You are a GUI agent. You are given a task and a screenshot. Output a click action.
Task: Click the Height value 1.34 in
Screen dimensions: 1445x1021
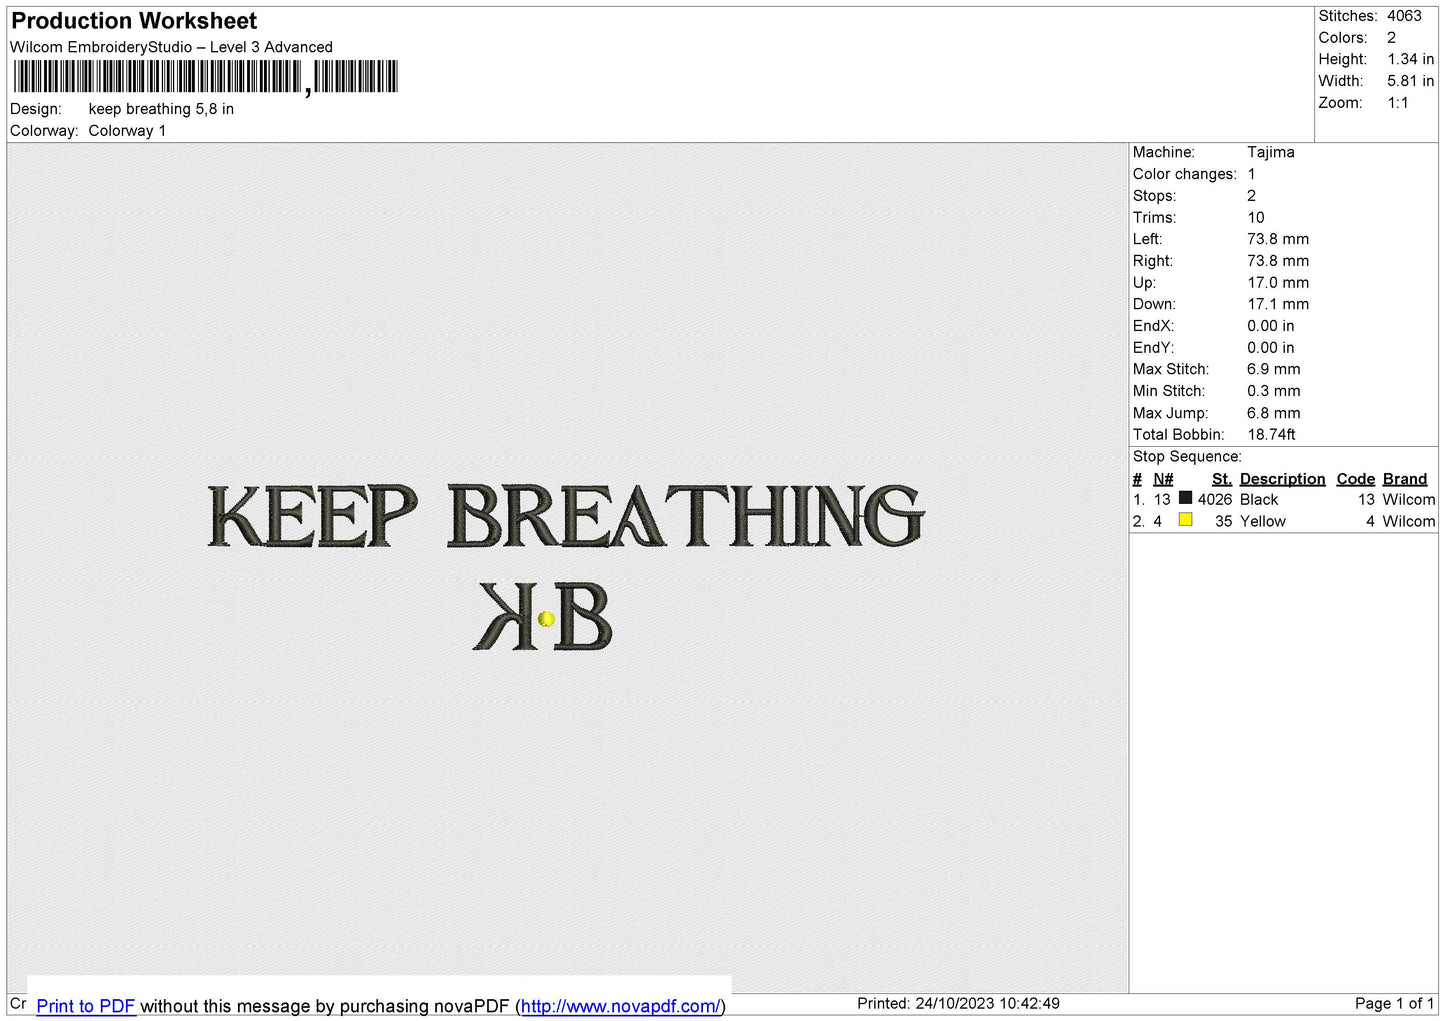(1410, 59)
